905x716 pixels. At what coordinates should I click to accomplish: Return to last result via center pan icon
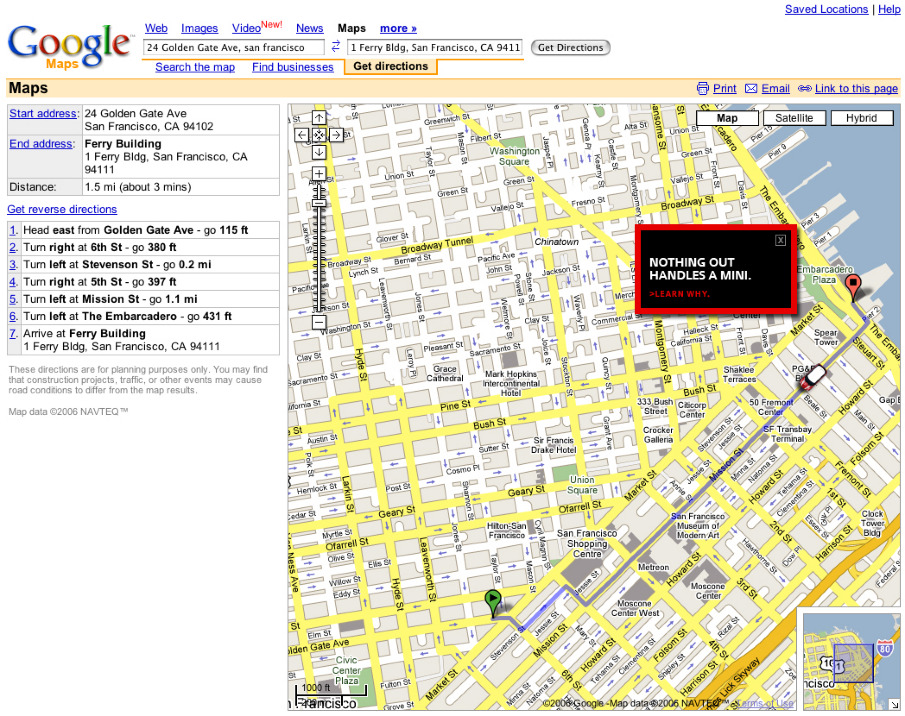click(319, 135)
